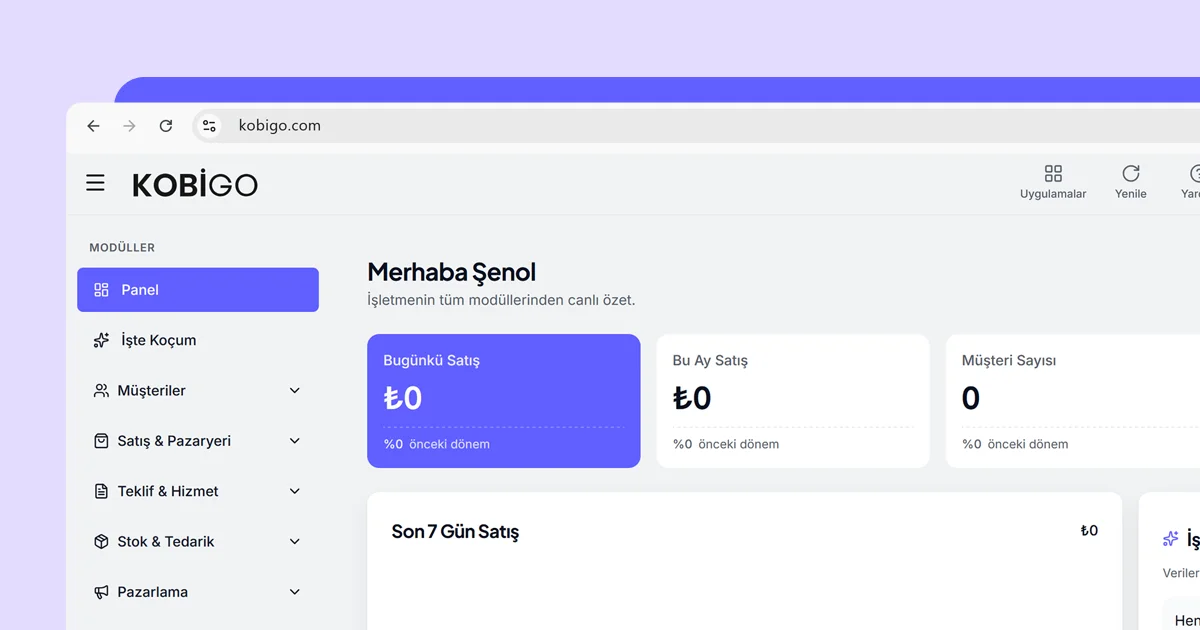Screen dimensions: 1200x630
Task: Click the Pazarlama megaphone icon
Action: [x=101, y=592]
